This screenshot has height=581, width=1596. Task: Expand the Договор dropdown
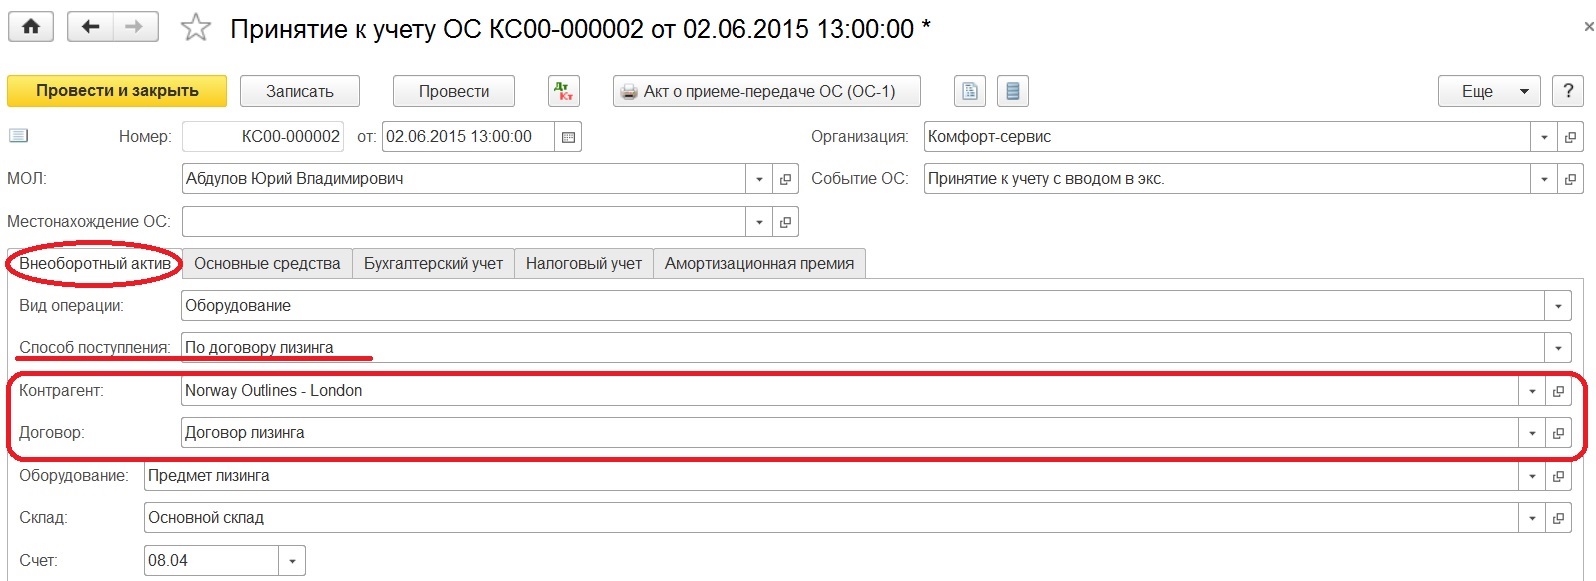point(1532,433)
